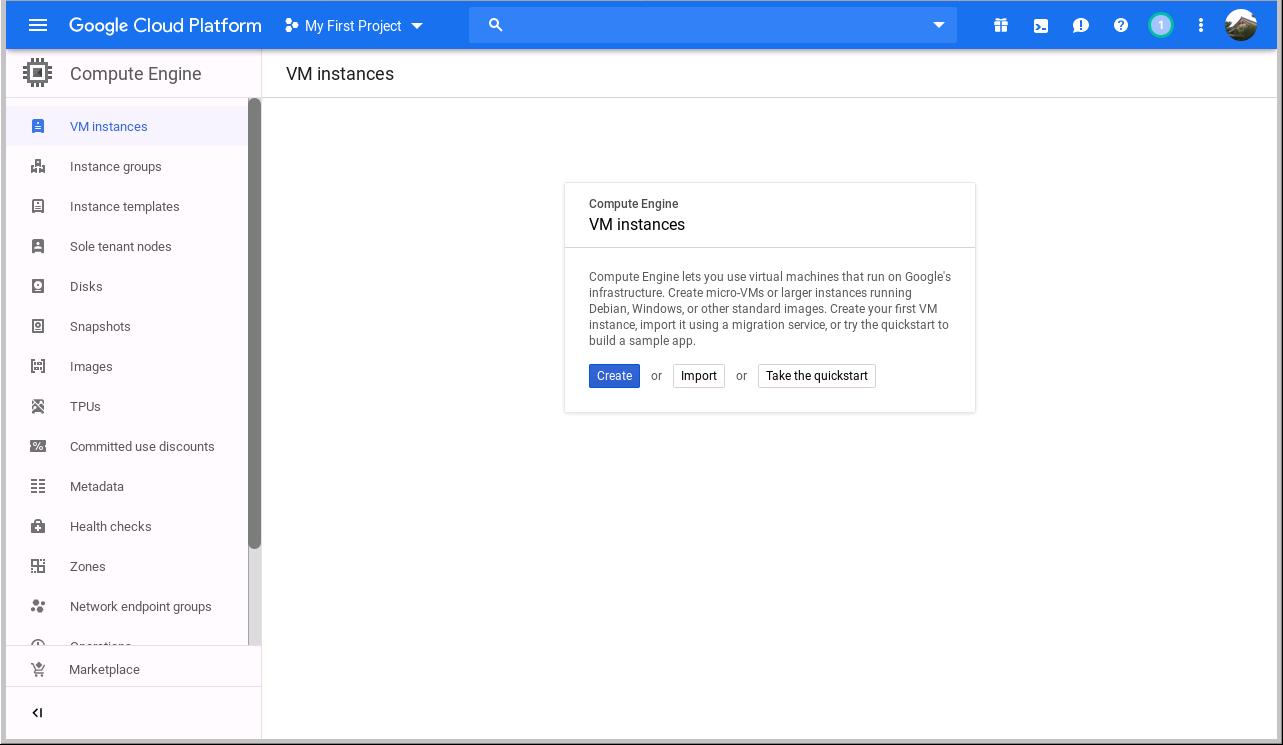Image resolution: width=1283 pixels, height=745 pixels.
Task: Click the TPUs icon
Action: [38, 406]
